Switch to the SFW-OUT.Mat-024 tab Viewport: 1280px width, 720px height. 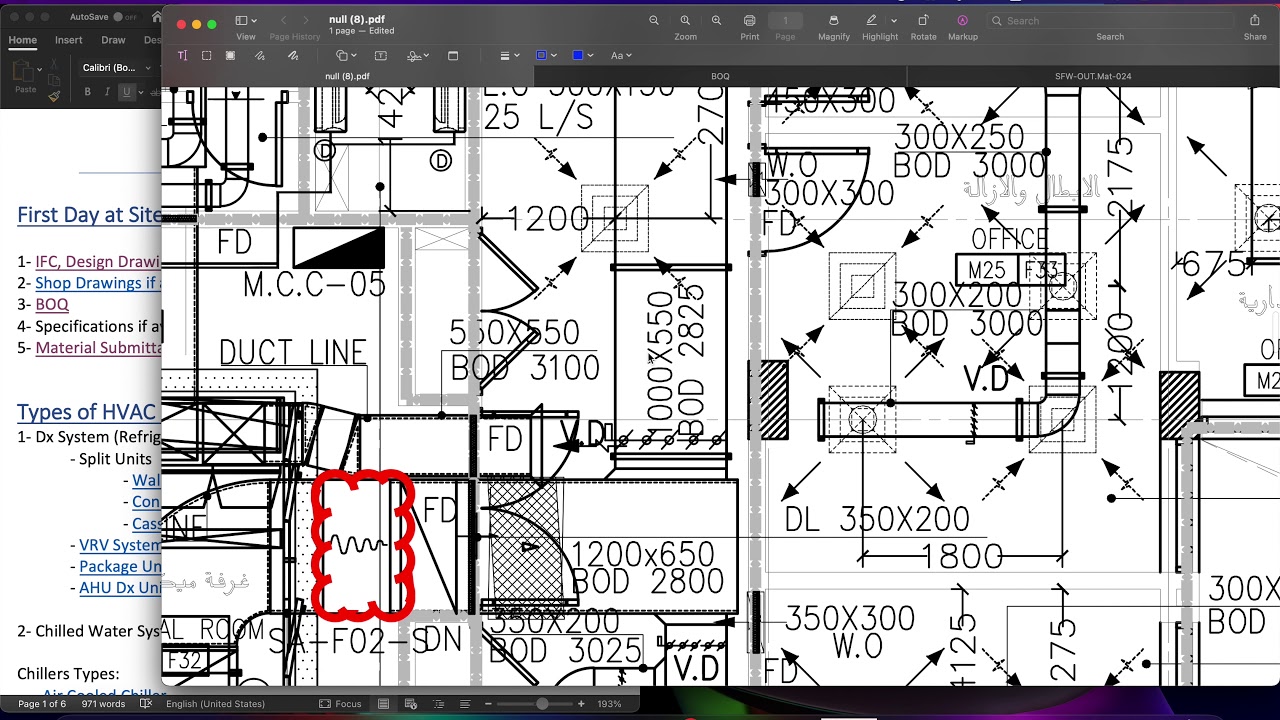(x=1093, y=76)
